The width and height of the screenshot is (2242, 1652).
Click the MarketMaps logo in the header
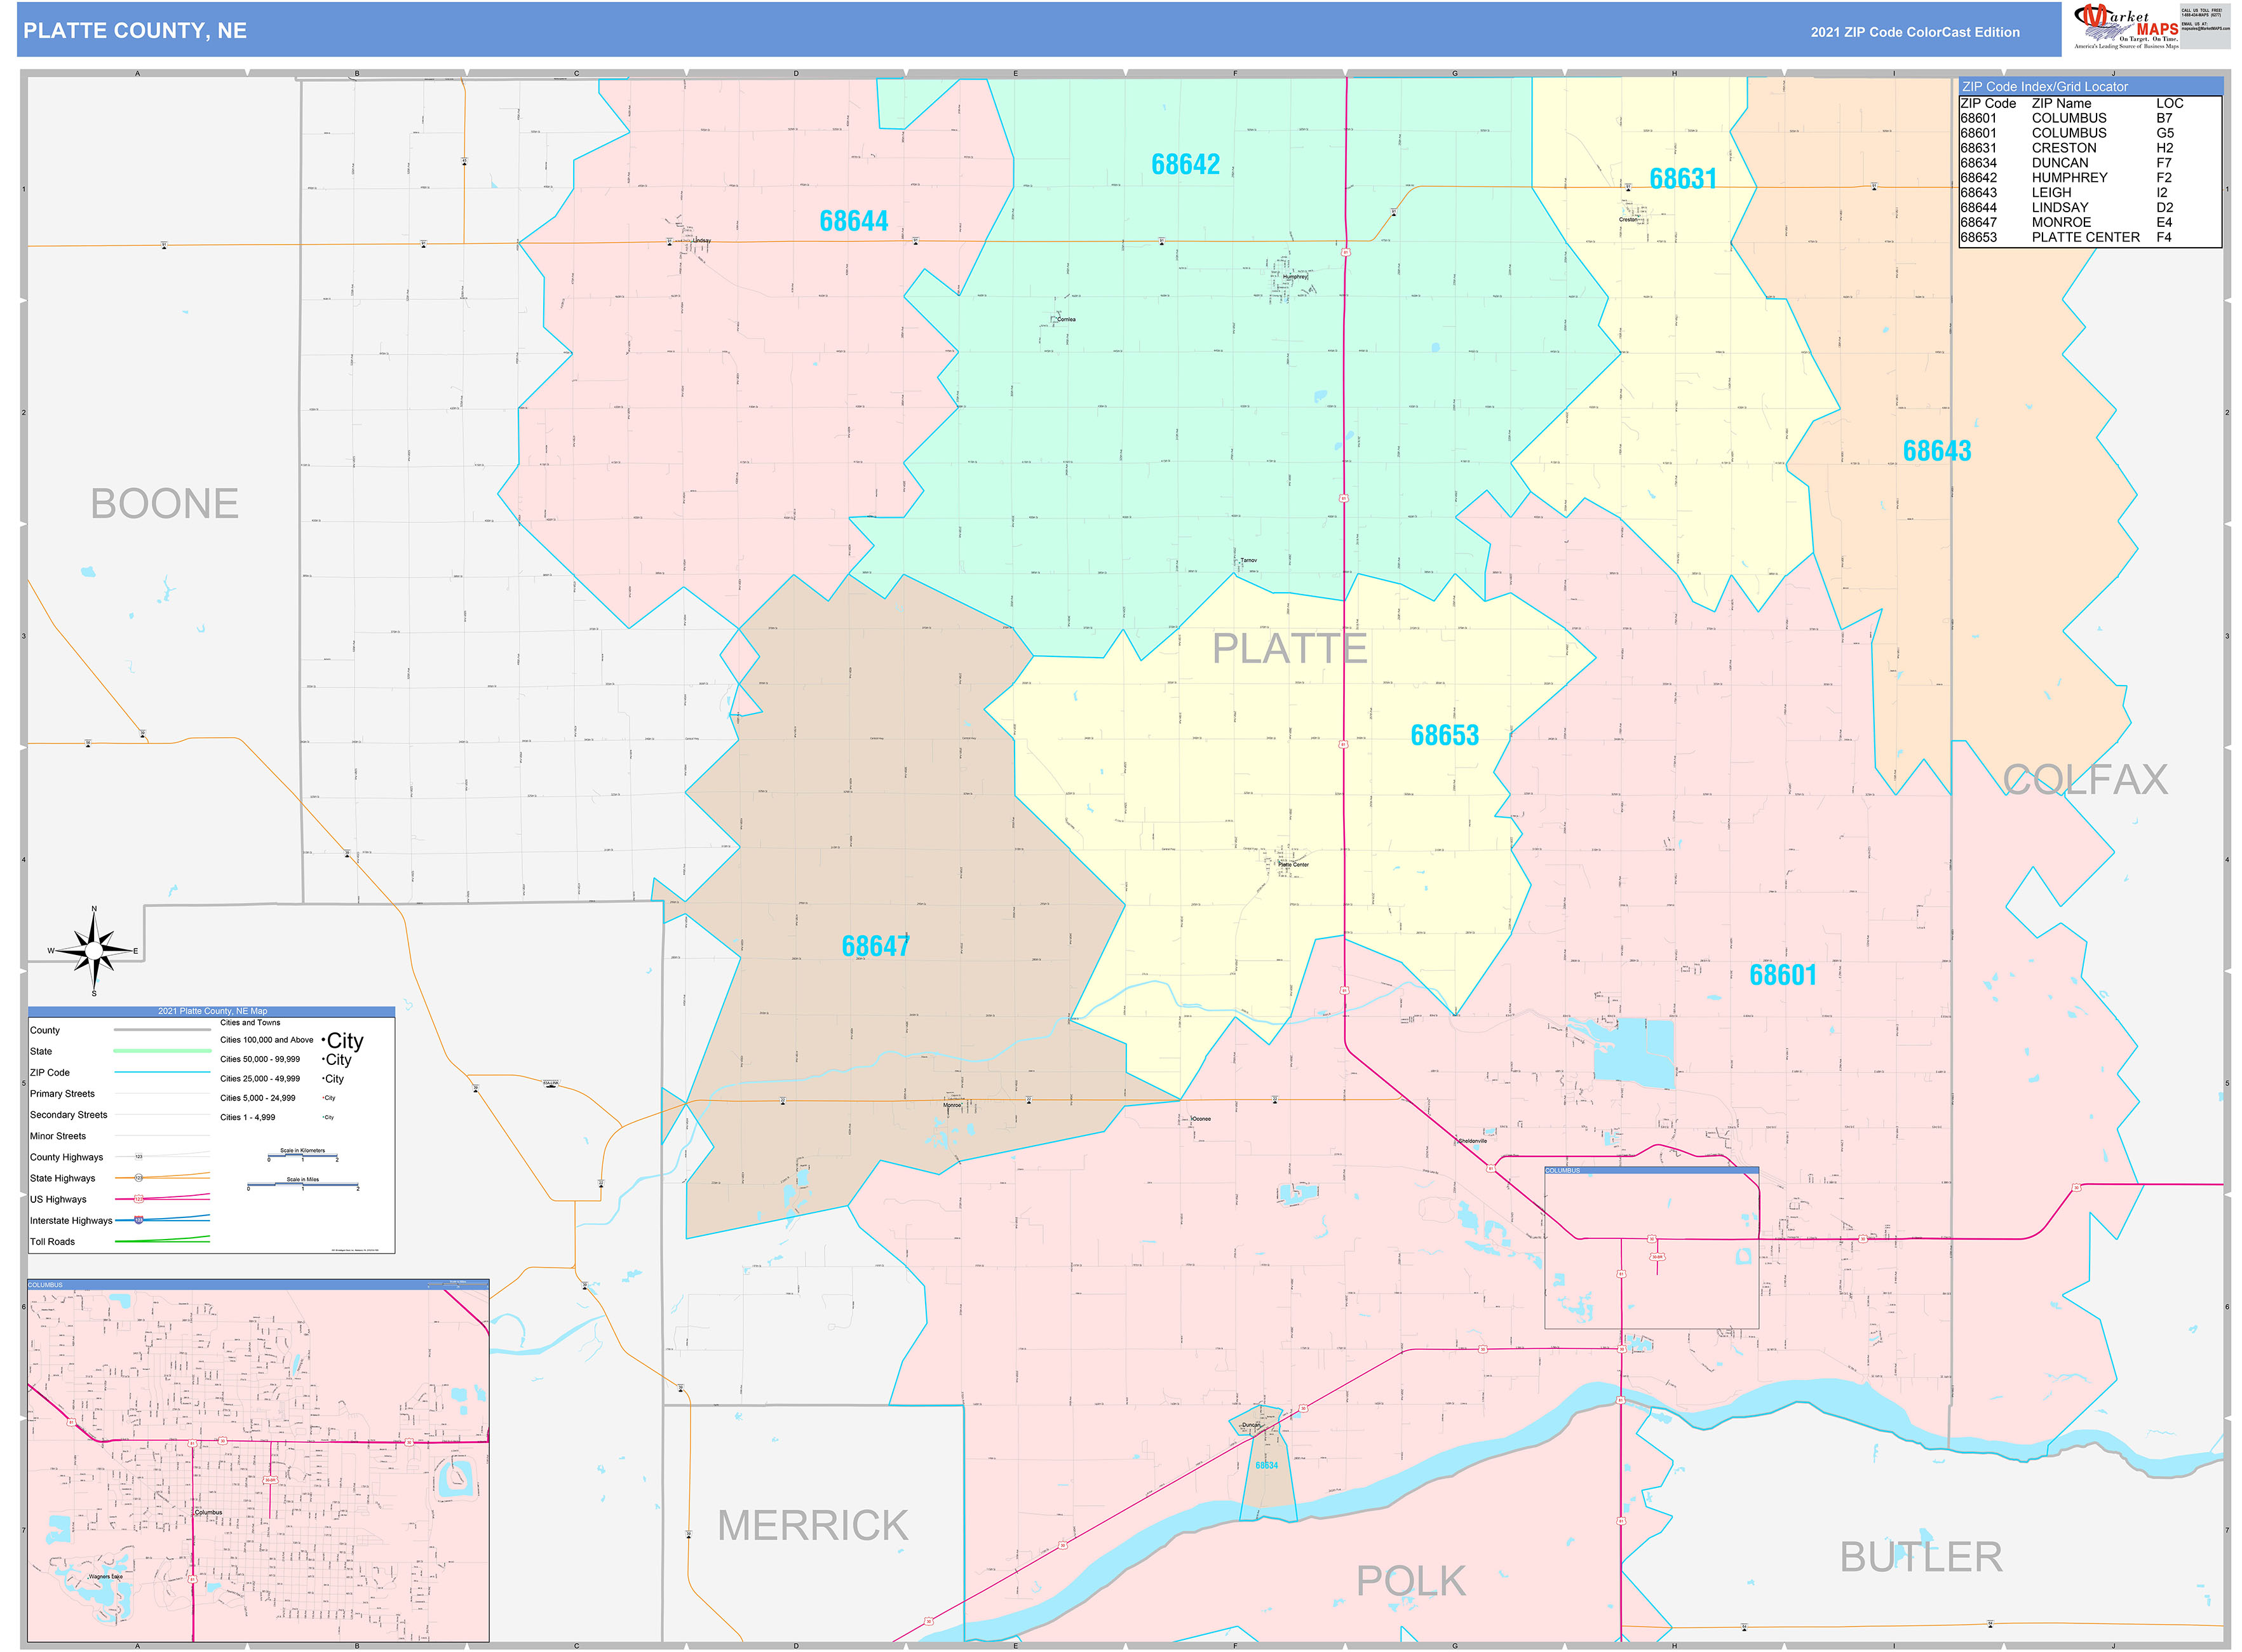click(x=2126, y=26)
